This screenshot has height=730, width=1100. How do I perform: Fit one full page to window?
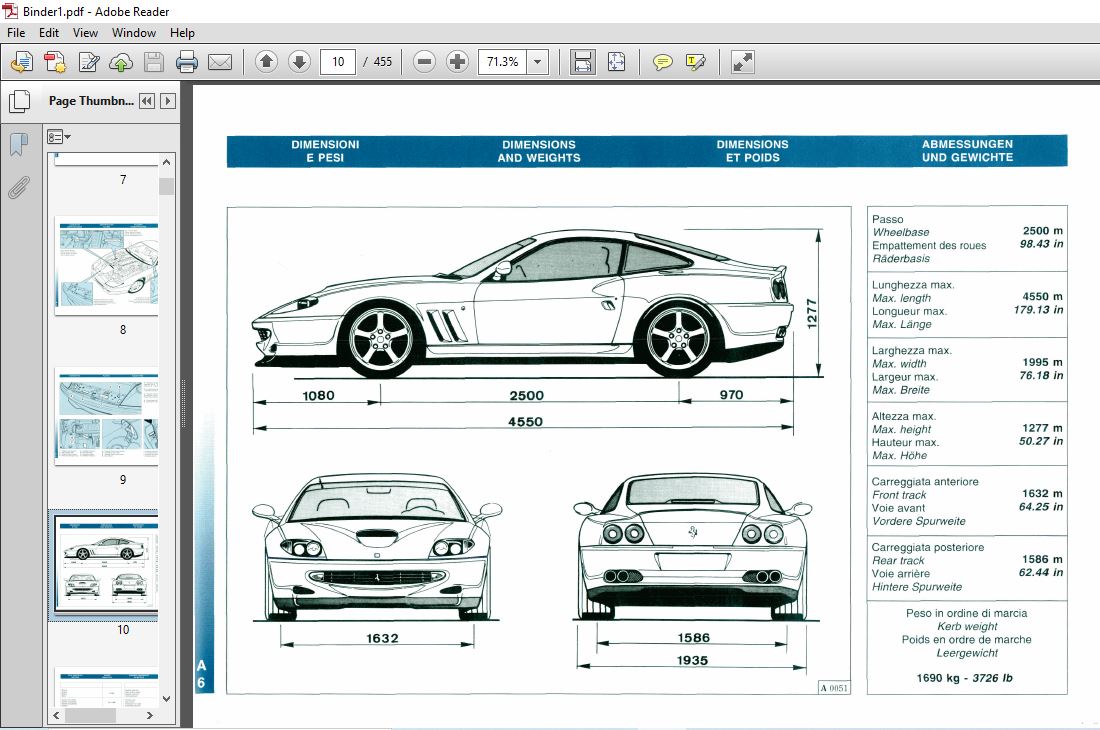click(616, 62)
